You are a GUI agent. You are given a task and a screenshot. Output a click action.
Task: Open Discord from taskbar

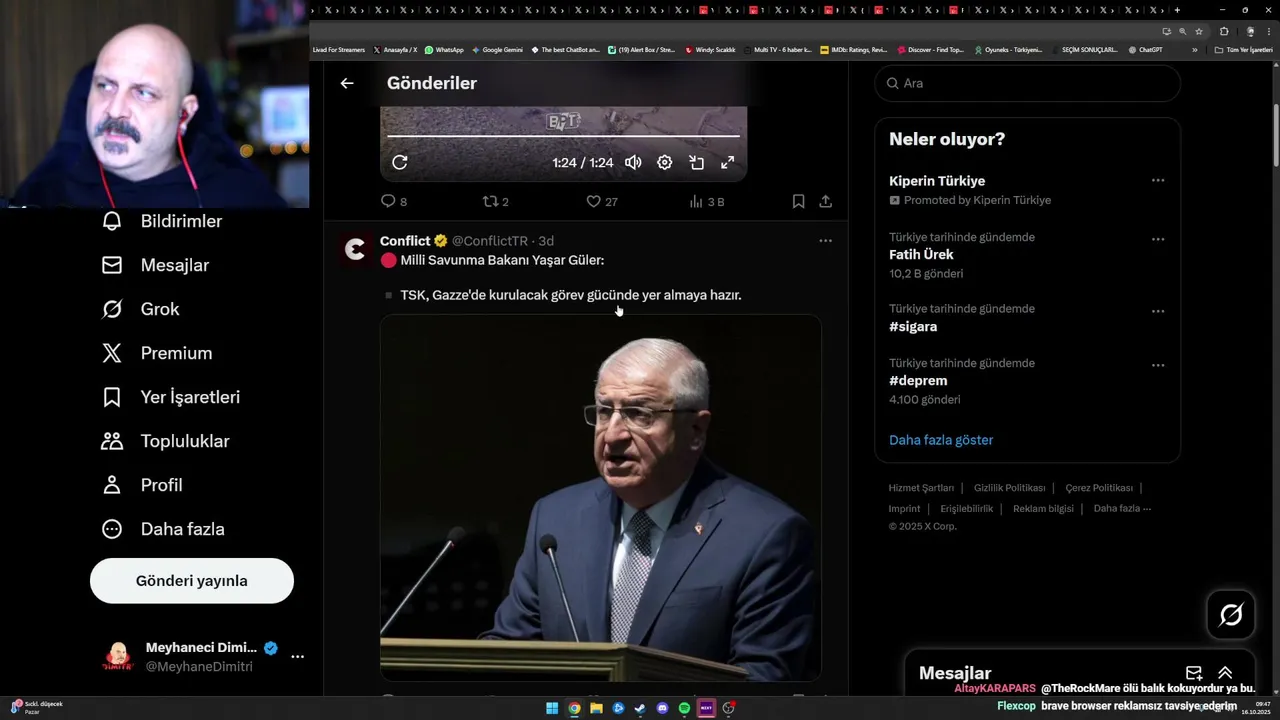click(662, 708)
